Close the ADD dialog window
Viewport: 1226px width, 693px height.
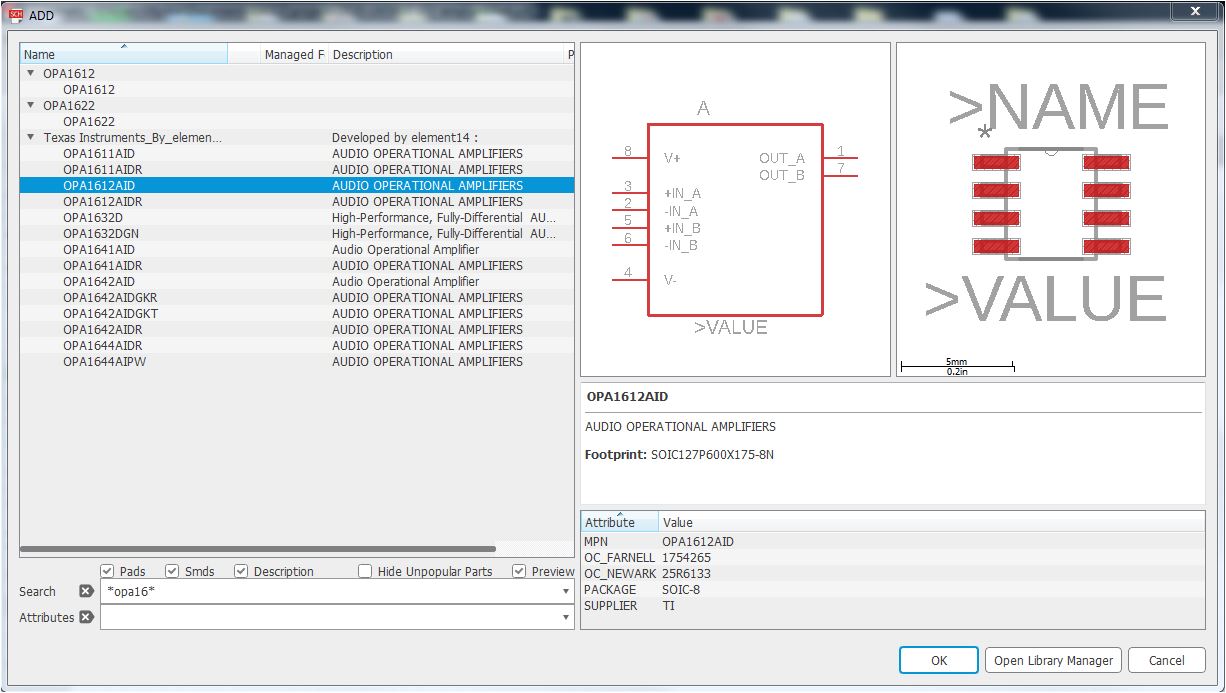click(x=1195, y=11)
